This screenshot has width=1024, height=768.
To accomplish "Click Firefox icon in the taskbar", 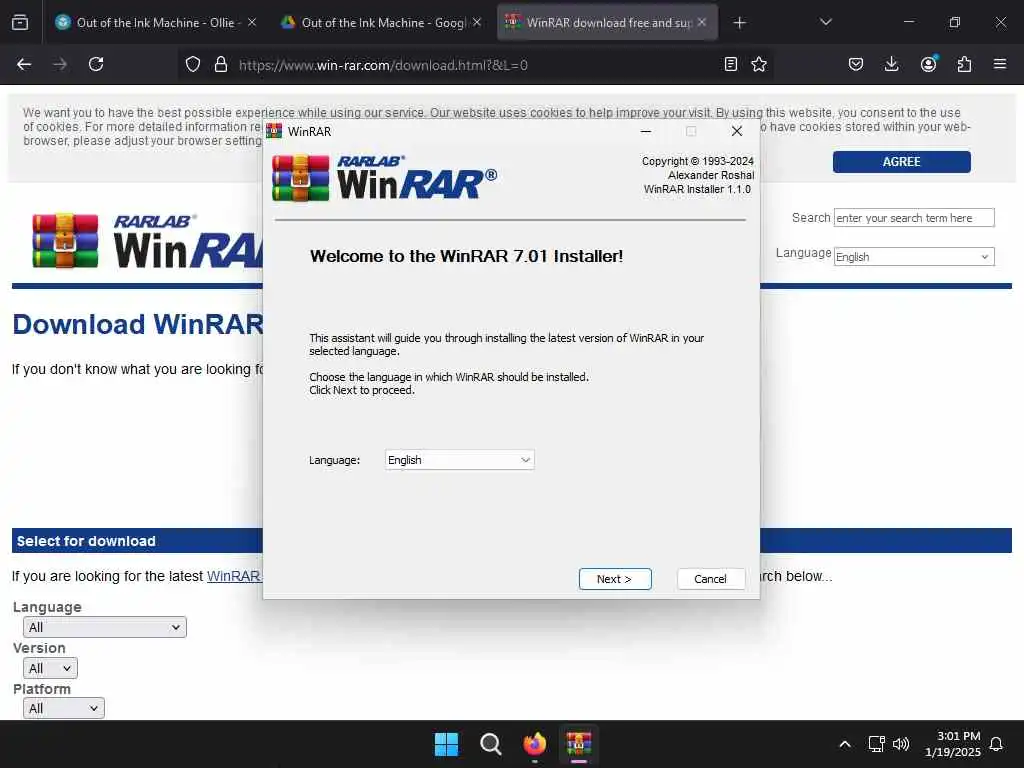I will click(x=534, y=744).
